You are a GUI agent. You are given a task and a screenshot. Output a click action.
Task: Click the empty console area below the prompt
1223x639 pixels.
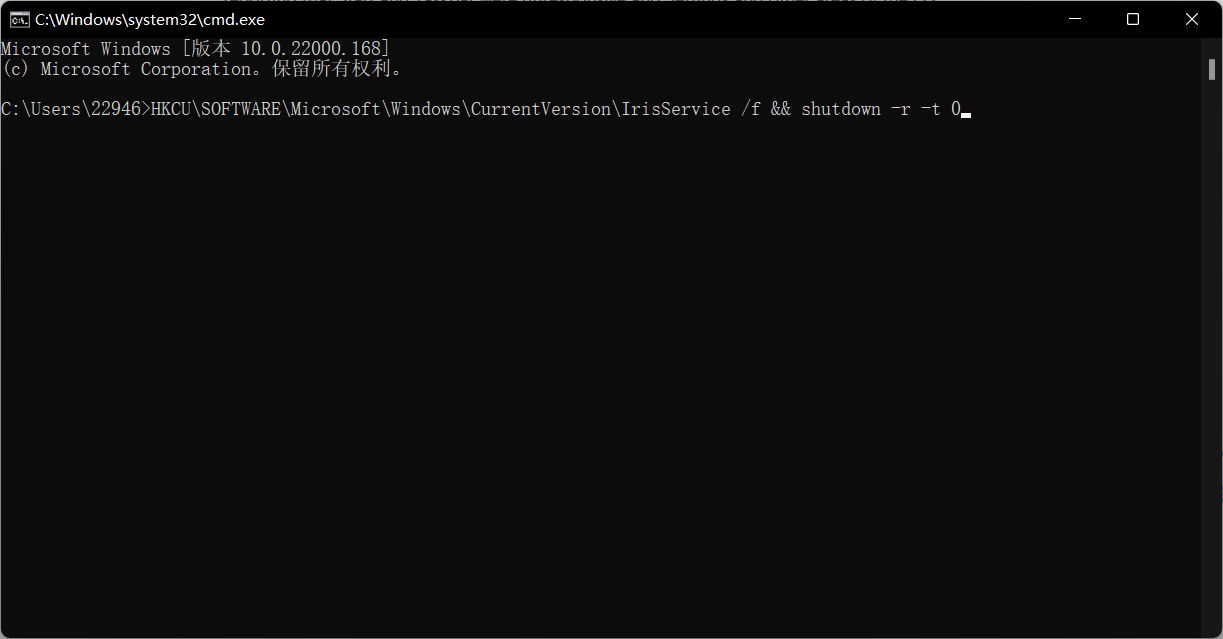click(600, 350)
